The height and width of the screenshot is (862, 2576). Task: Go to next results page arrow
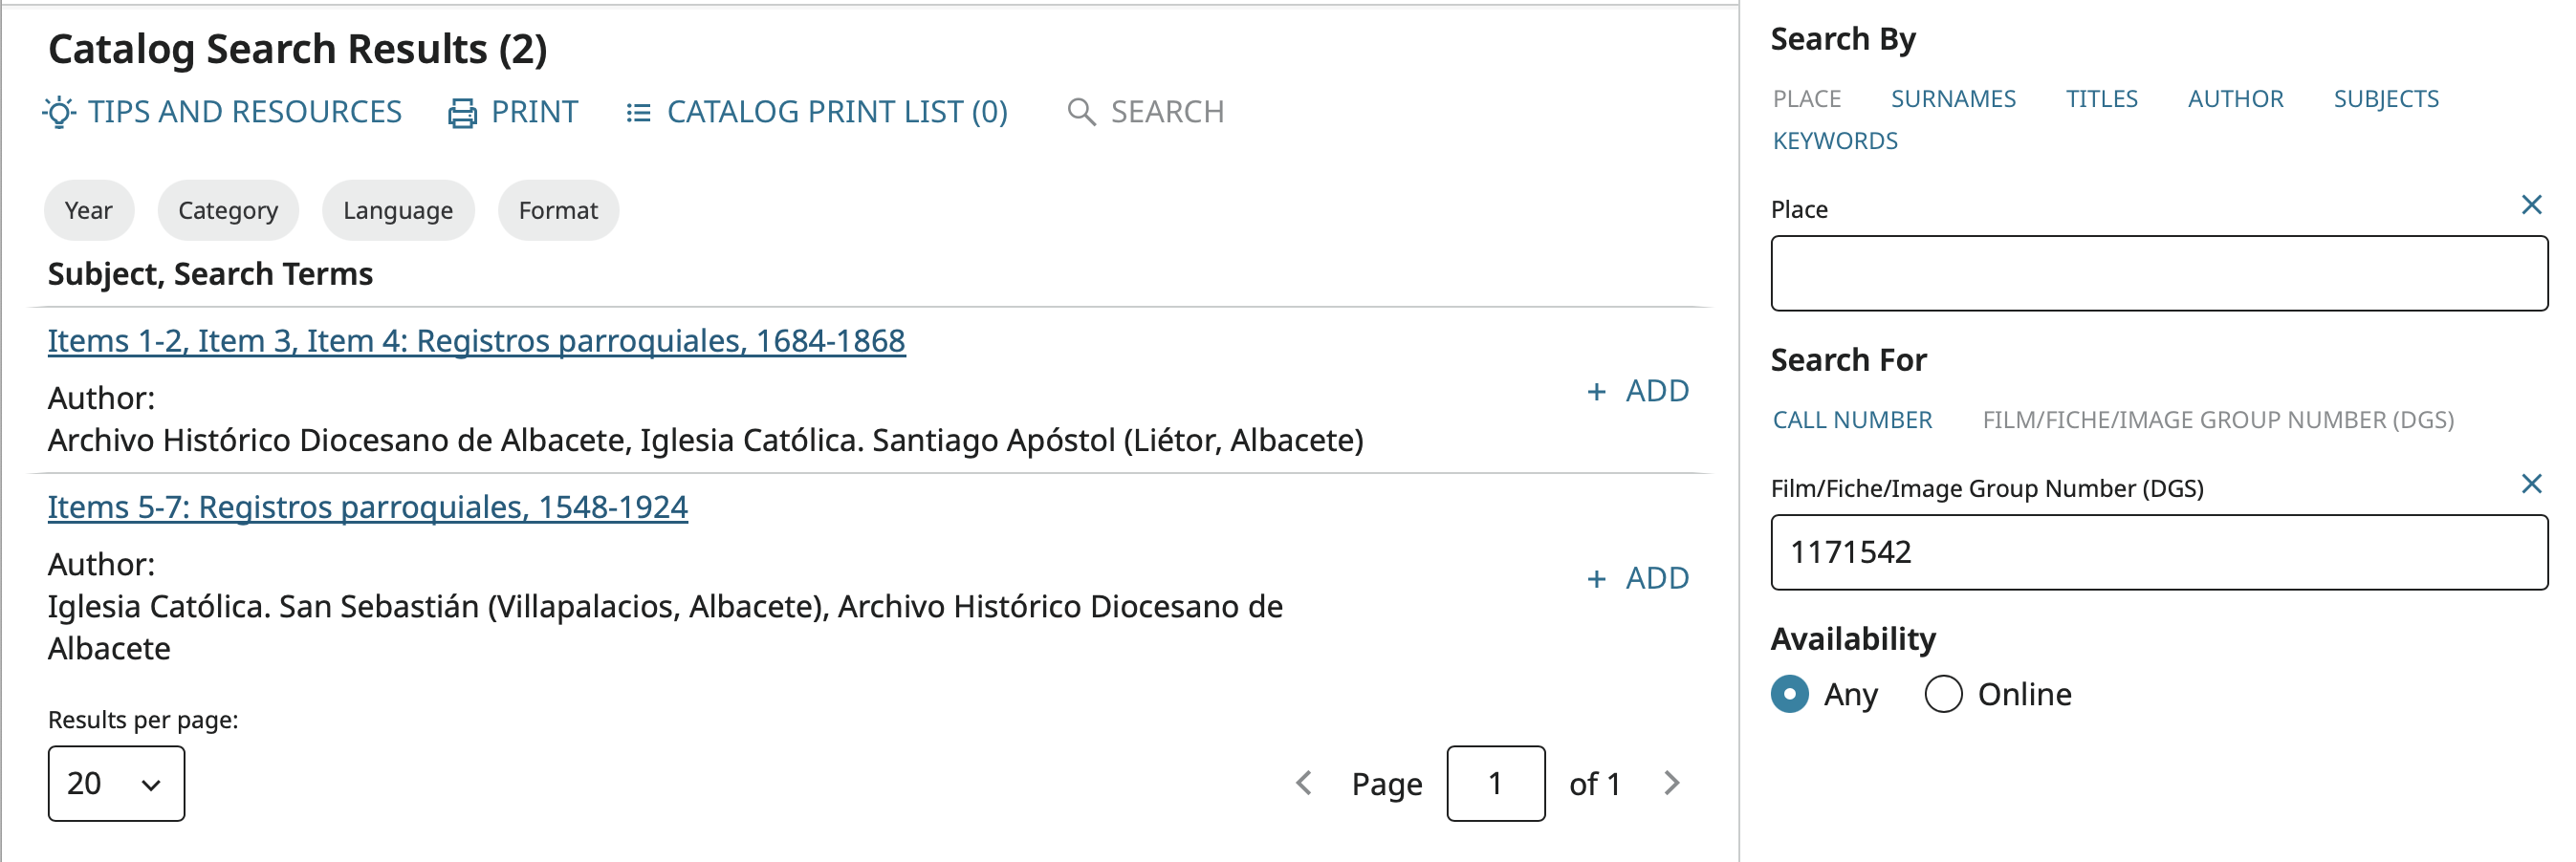click(1671, 783)
